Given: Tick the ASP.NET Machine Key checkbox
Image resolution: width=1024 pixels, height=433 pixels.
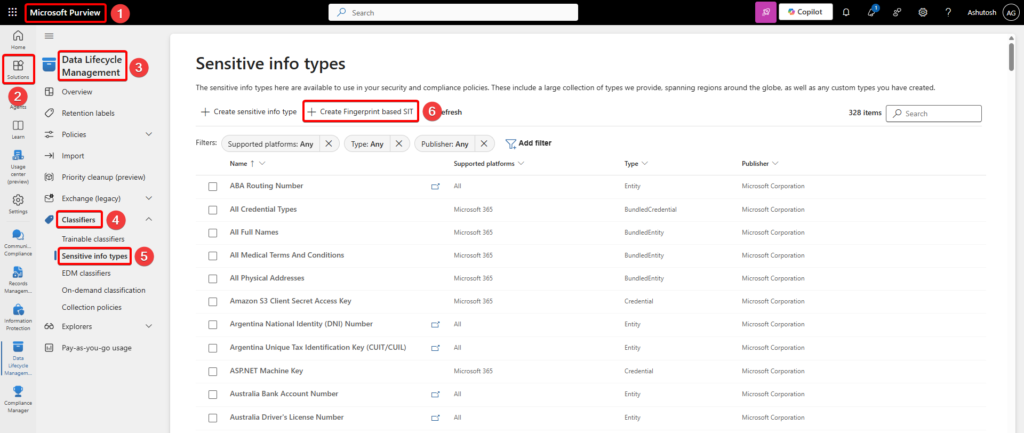Looking at the screenshot, I should click(x=212, y=370).
